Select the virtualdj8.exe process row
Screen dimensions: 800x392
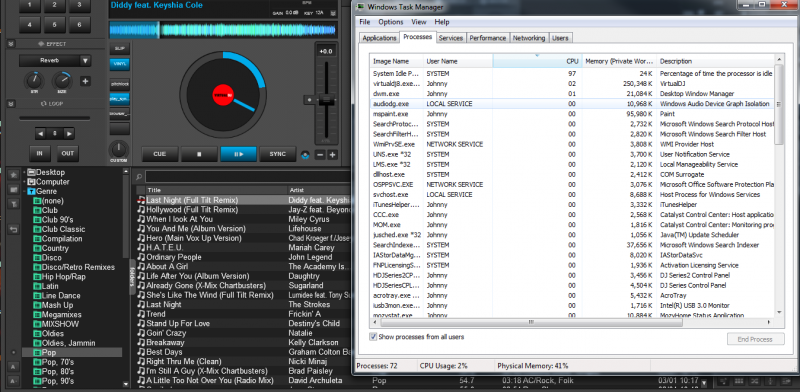click(x=571, y=83)
